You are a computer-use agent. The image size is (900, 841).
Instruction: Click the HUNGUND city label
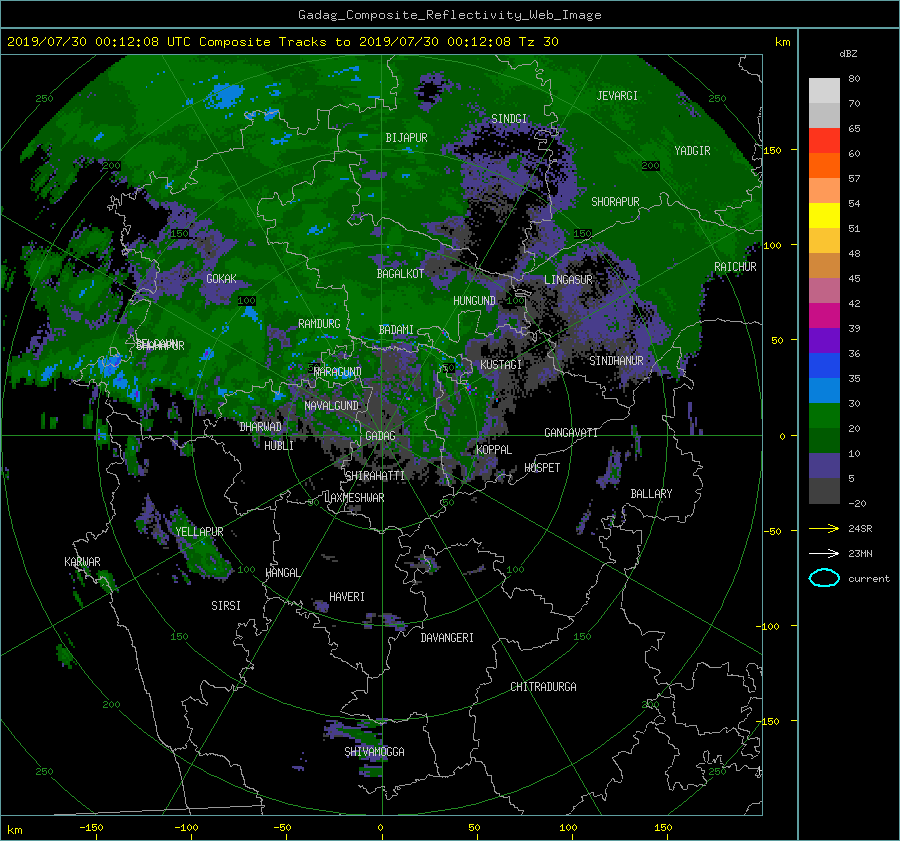(474, 301)
